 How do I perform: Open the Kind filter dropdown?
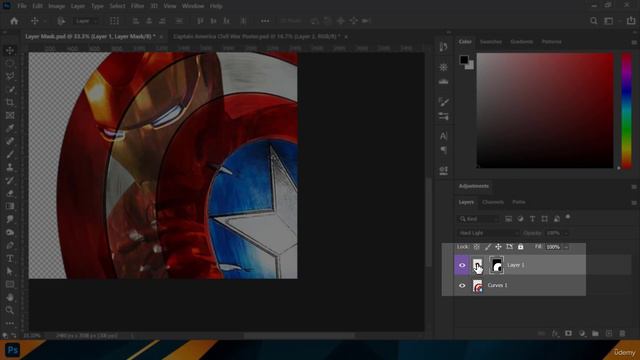pyautogui.click(x=478, y=219)
